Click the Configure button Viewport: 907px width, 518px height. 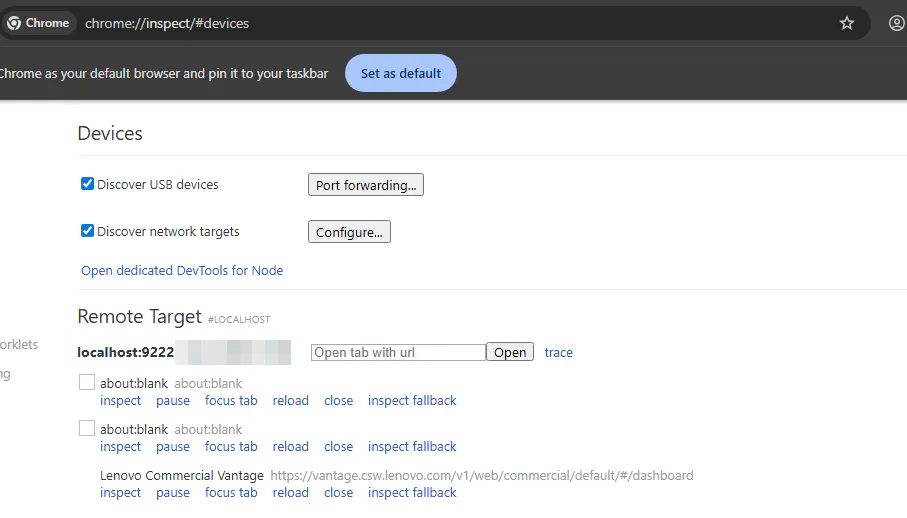349,232
